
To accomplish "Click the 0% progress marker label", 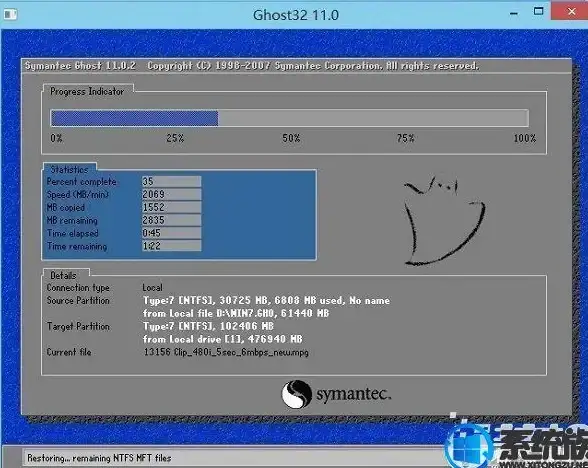I will [x=57, y=138].
